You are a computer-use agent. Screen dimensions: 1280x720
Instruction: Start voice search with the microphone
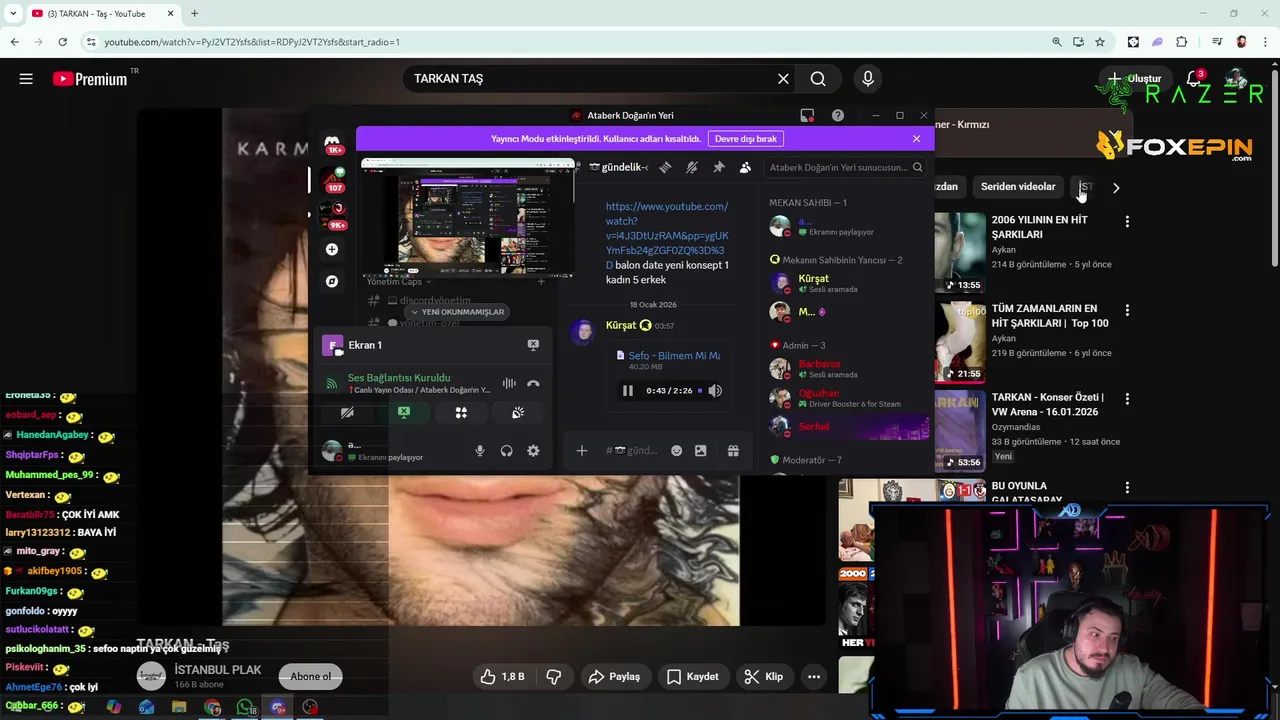pos(867,79)
